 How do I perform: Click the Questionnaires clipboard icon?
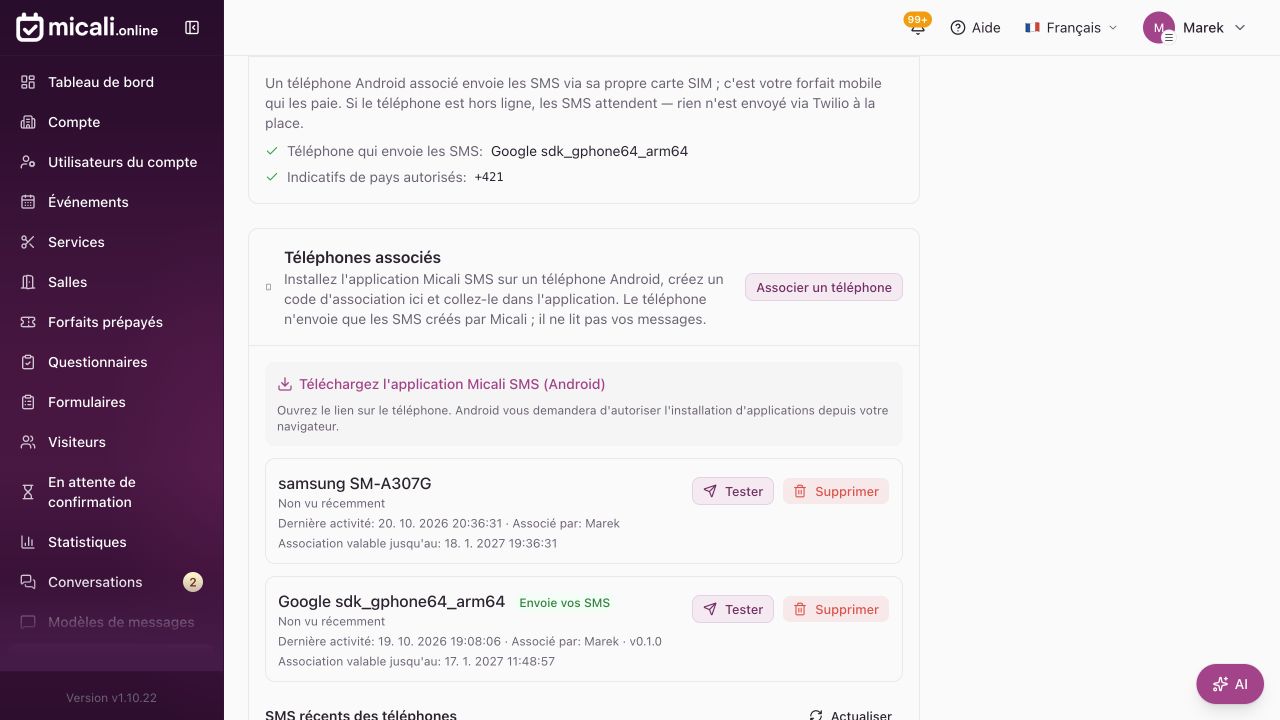click(28, 362)
